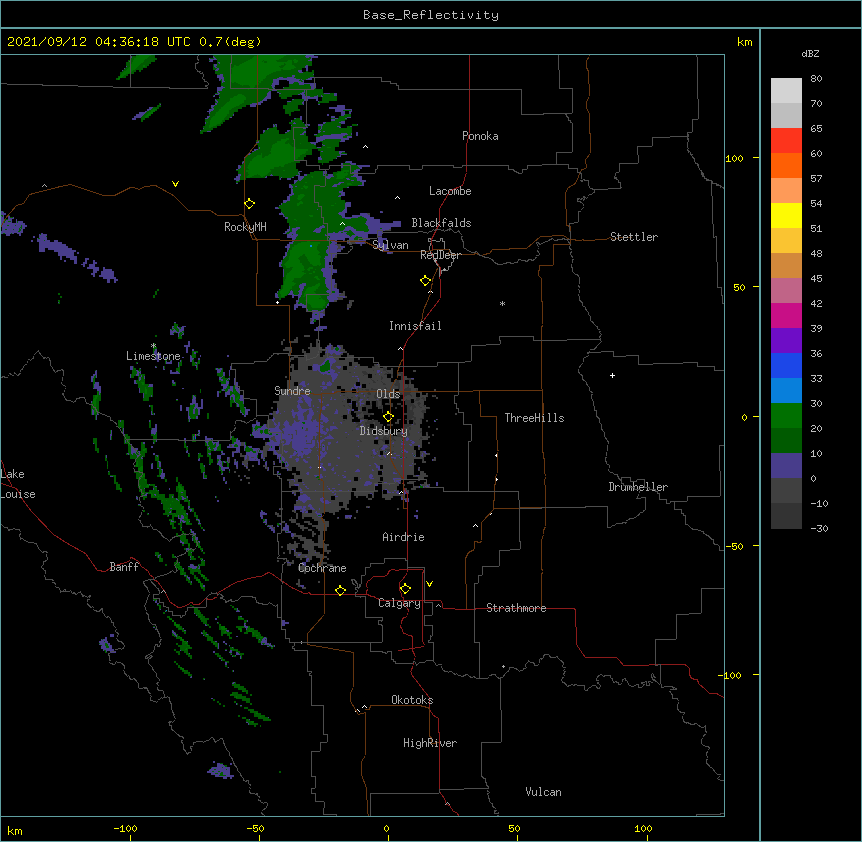Select the white plus marker north of Drumheller
The image size is (862, 842).
[612, 375]
